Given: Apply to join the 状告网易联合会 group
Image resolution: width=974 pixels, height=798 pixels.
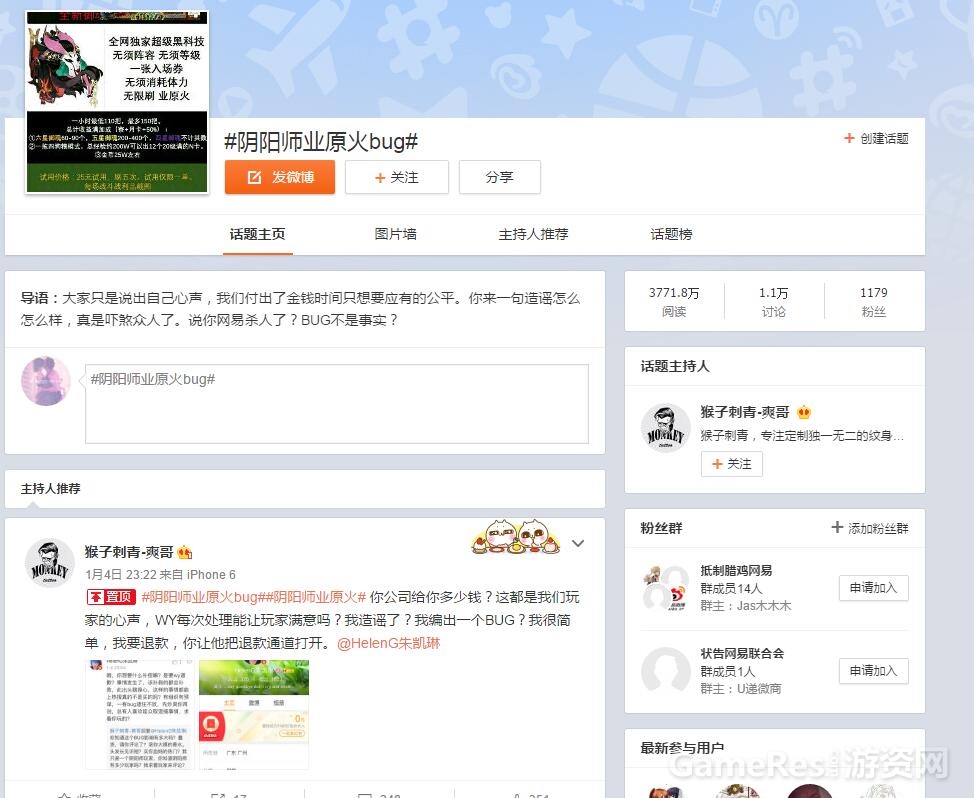Looking at the screenshot, I should [x=873, y=671].
